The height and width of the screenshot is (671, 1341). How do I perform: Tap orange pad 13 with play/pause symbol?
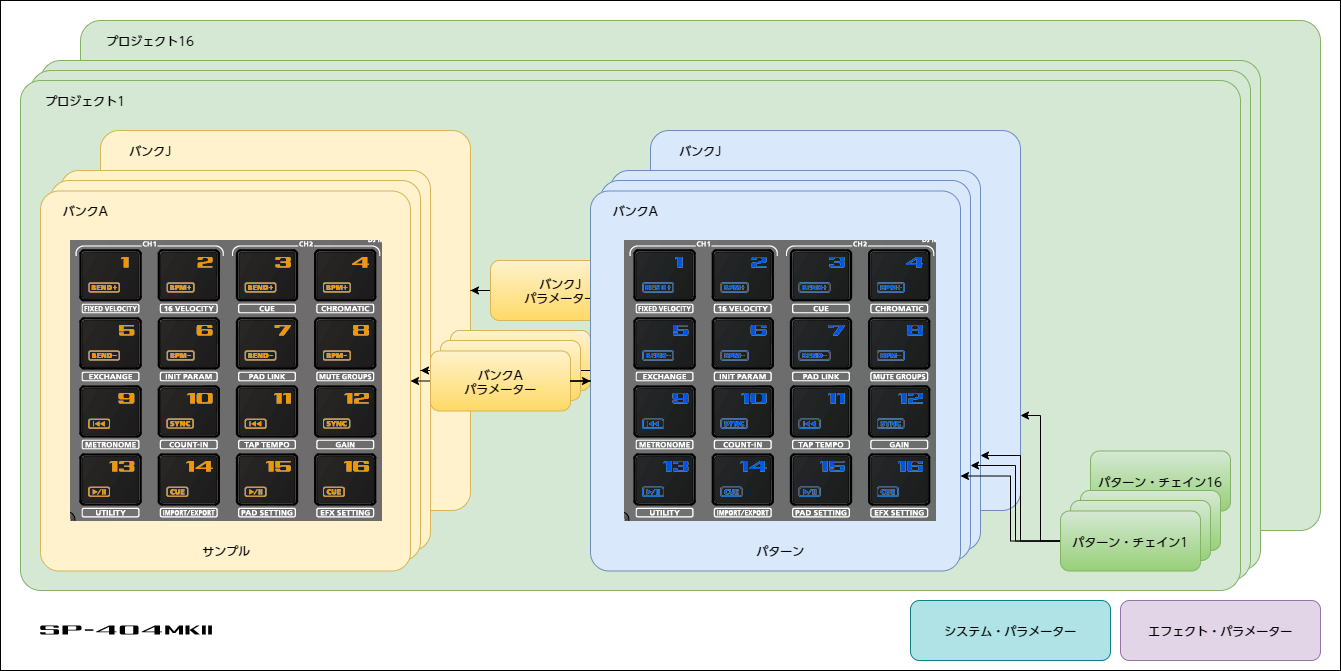(111, 479)
